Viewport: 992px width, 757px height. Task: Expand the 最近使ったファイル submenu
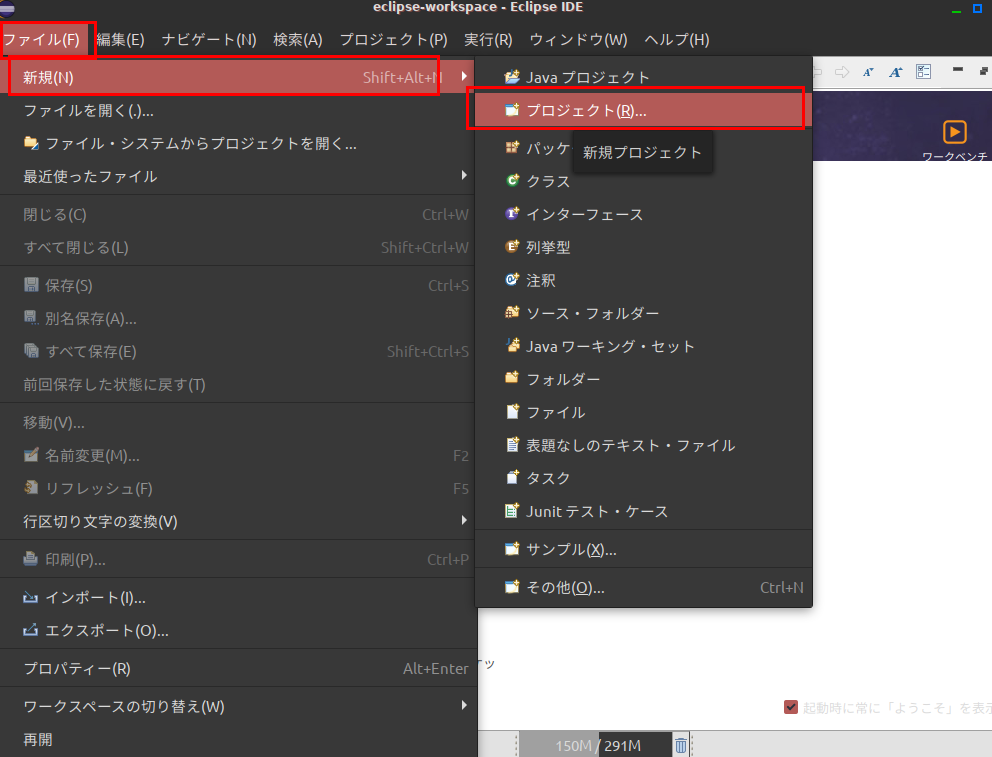(x=464, y=175)
